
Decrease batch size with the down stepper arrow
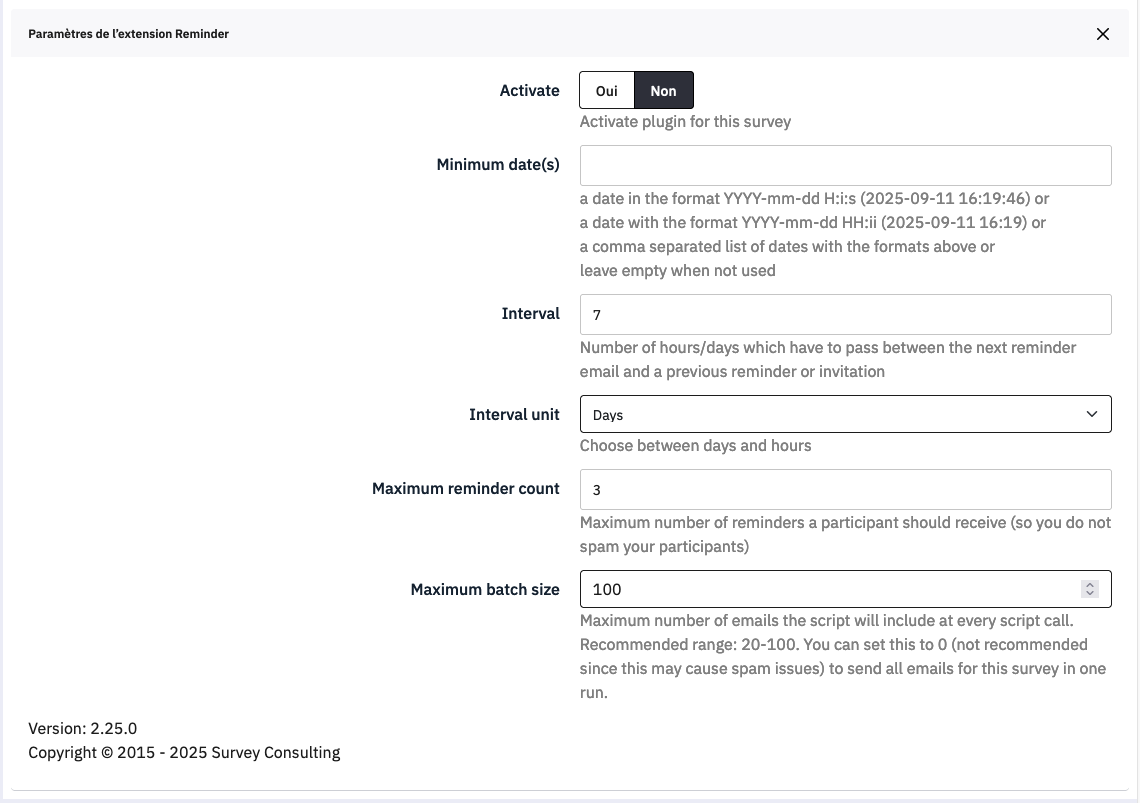(1090, 594)
